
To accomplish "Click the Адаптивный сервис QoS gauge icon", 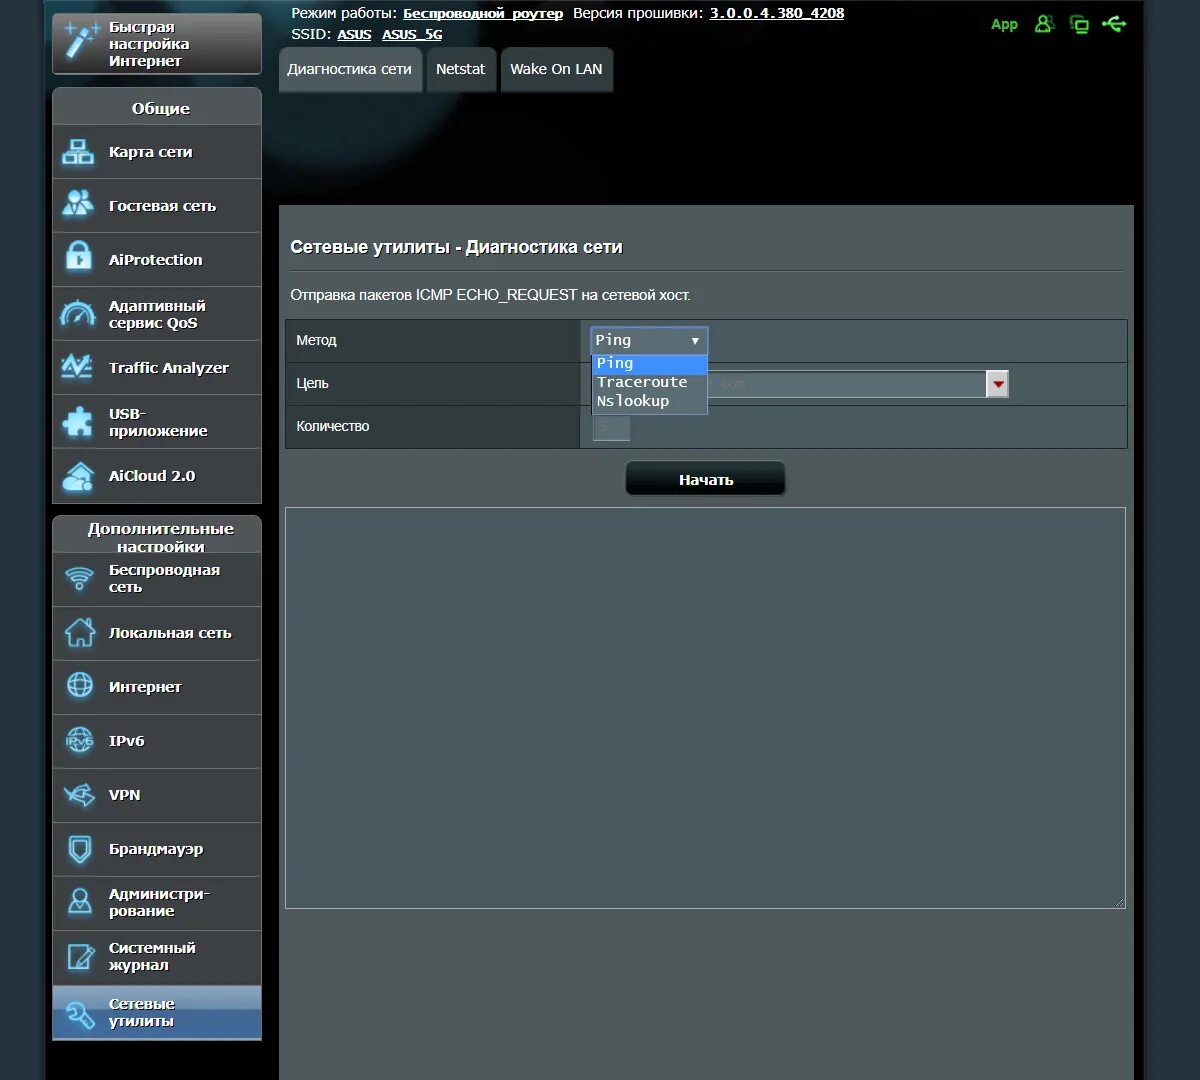I will coord(78,314).
